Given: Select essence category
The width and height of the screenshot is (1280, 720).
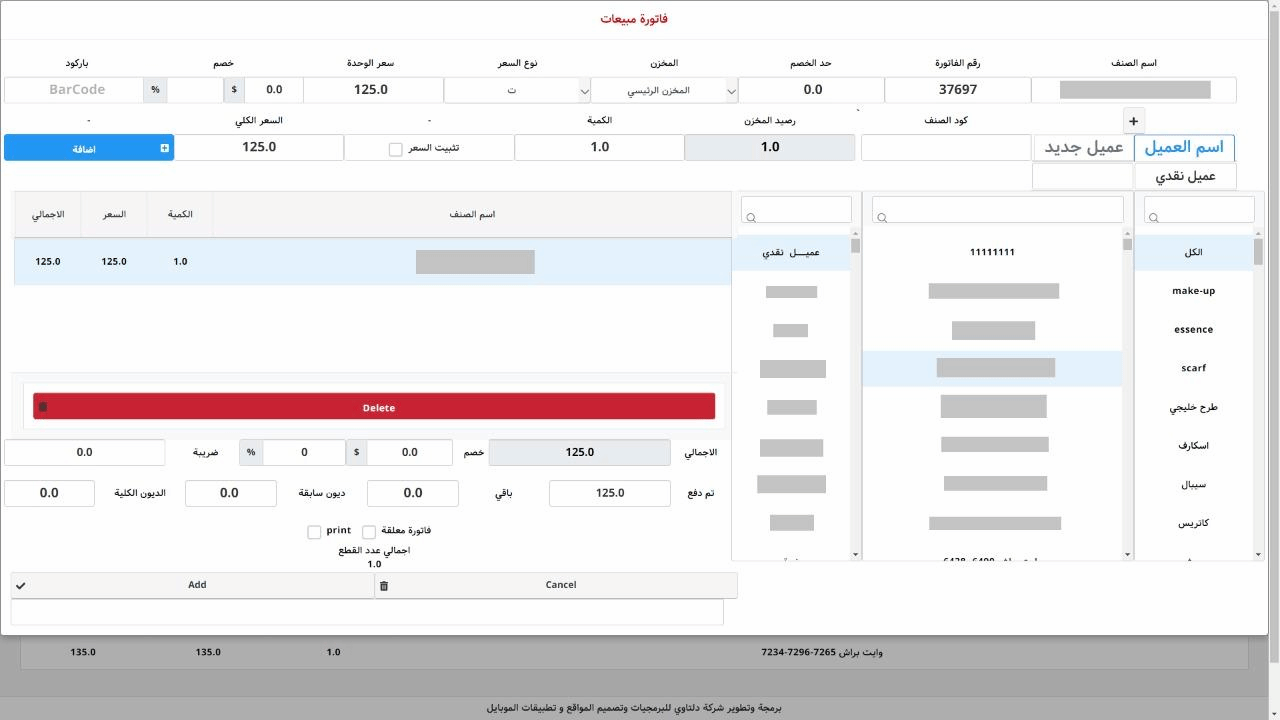Looking at the screenshot, I should [x=1193, y=329].
